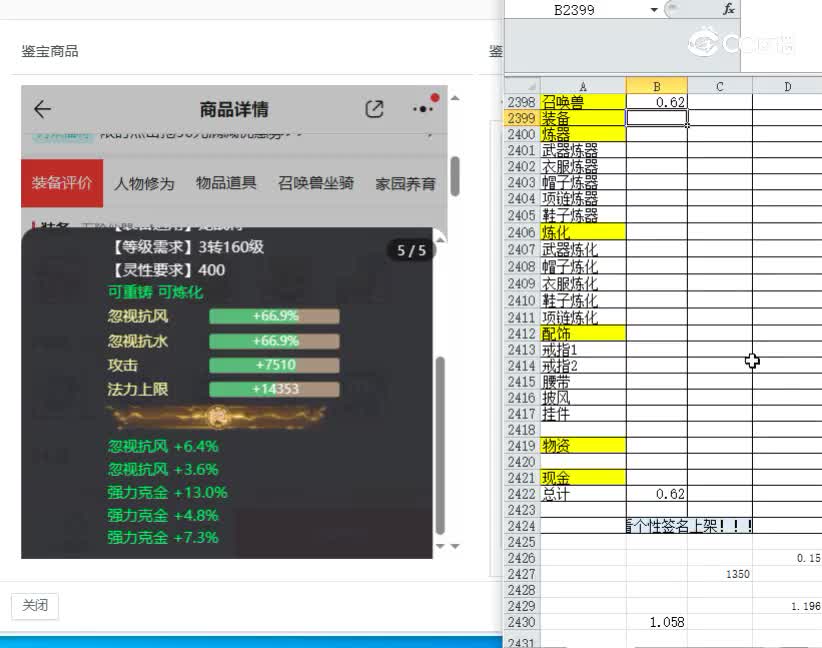Viewport: 822px width, 648px height.
Task: Open the 物品道具 tab
Action: pos(226,183)
